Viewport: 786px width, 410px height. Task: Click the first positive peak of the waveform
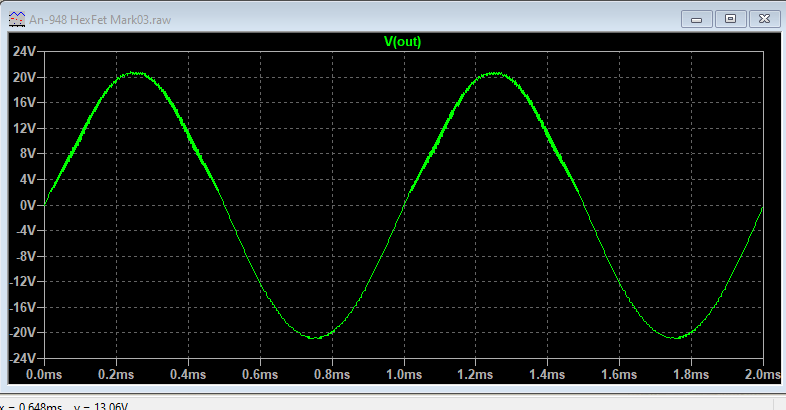pyautogui.click(x=134, y=73)
